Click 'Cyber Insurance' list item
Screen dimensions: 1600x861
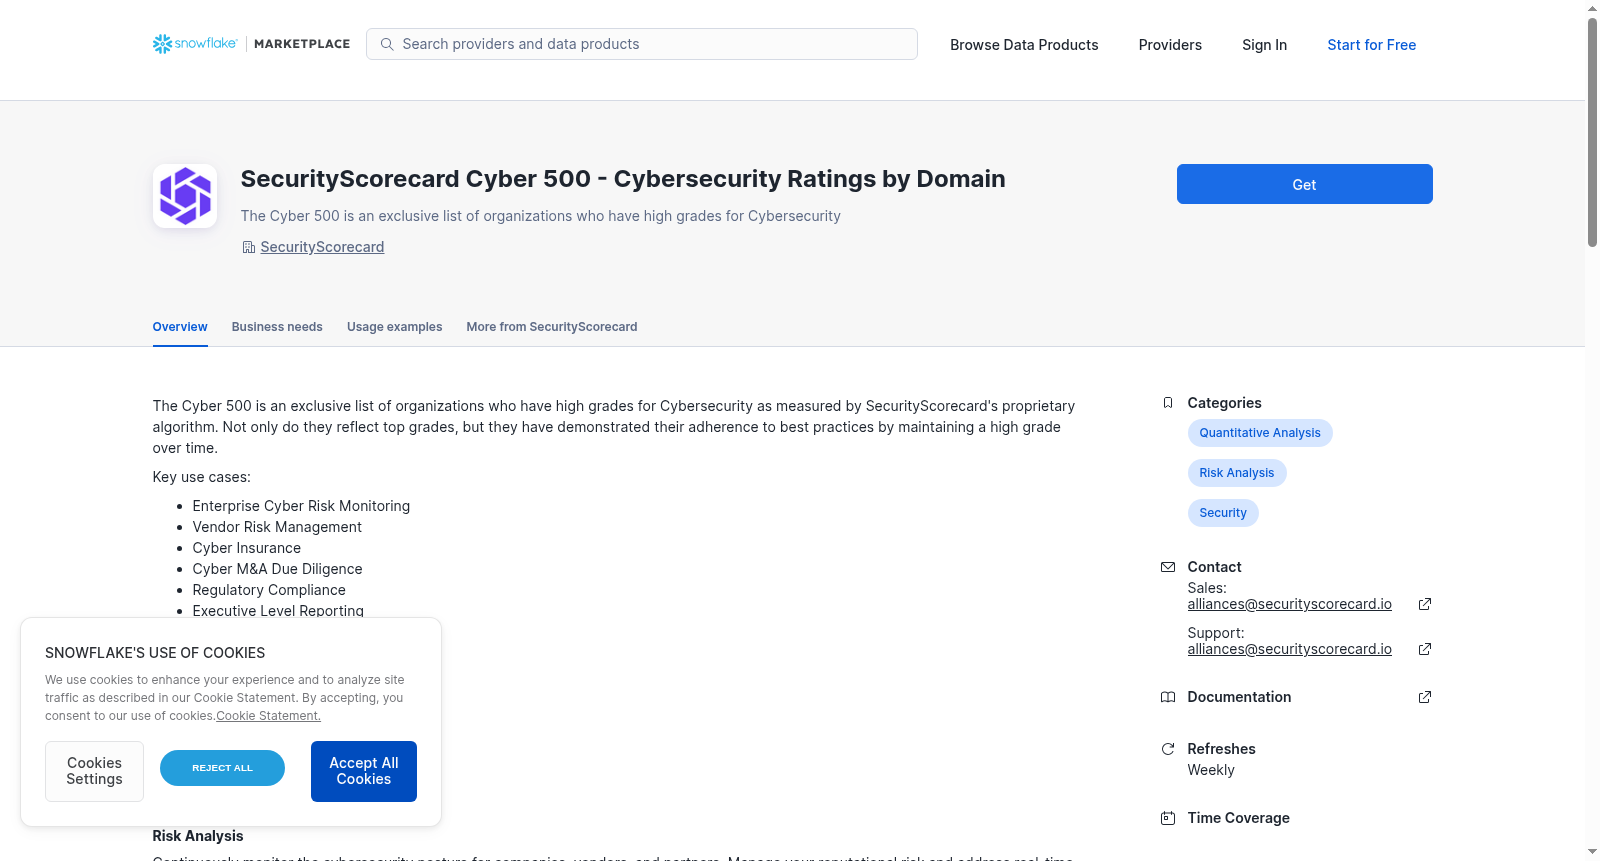247,548
